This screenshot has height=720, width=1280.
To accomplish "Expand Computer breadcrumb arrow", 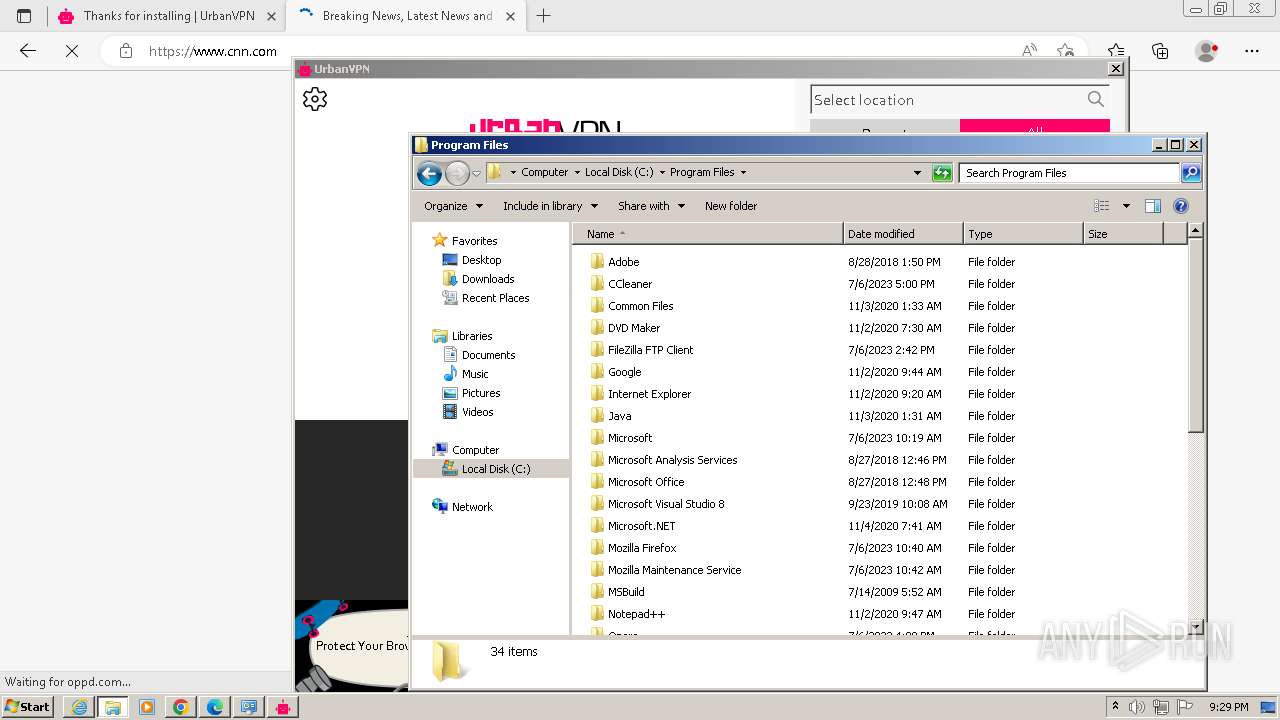I will 577,173.
